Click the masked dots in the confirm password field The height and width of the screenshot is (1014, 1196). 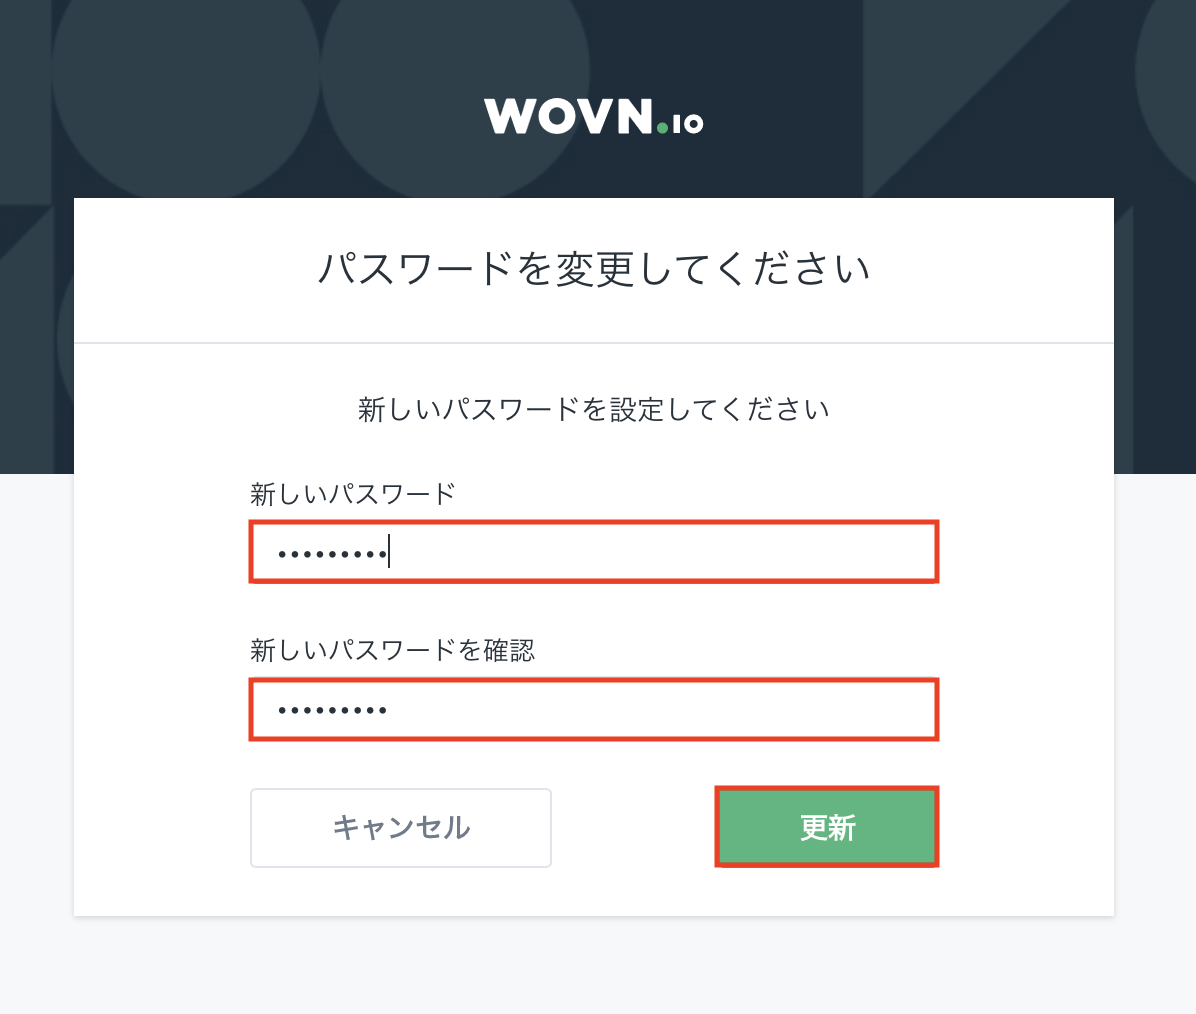pyautogui.click(x=332, y=711)
